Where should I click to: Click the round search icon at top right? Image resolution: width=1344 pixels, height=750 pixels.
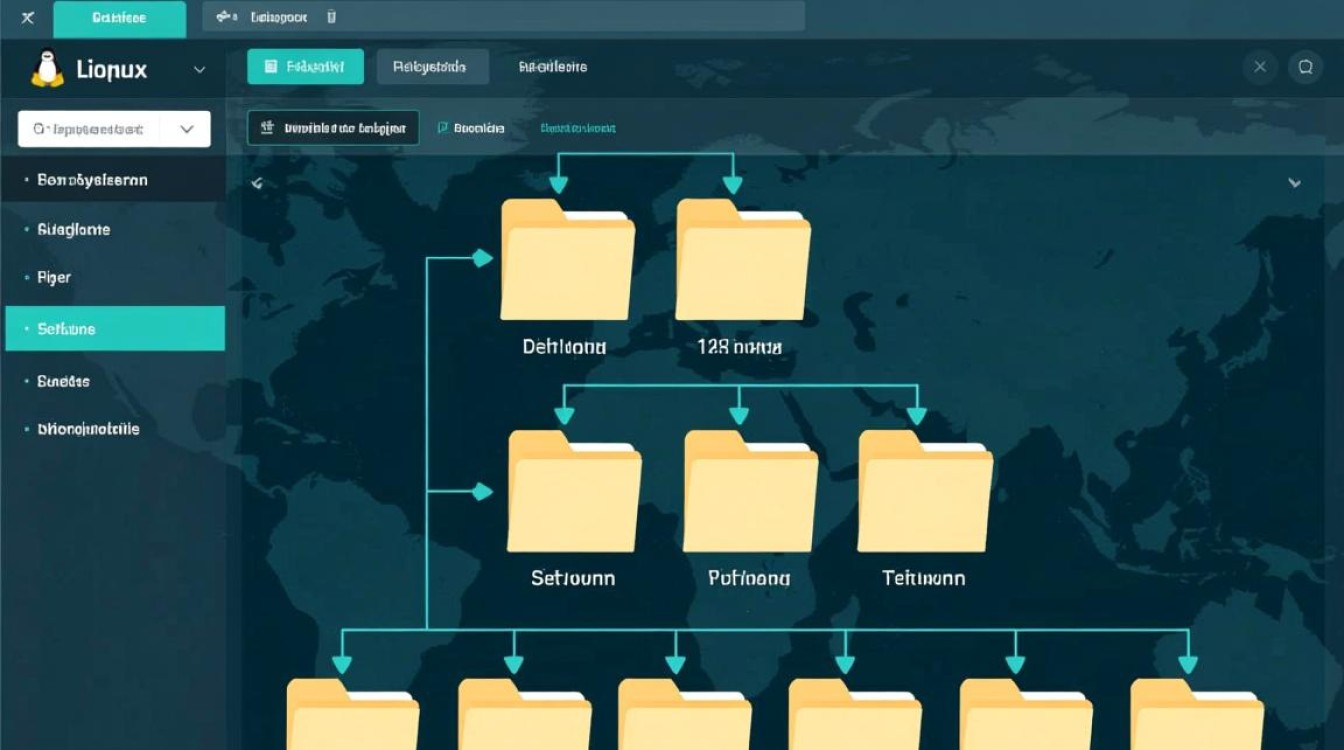click(x=1305, y=67)
